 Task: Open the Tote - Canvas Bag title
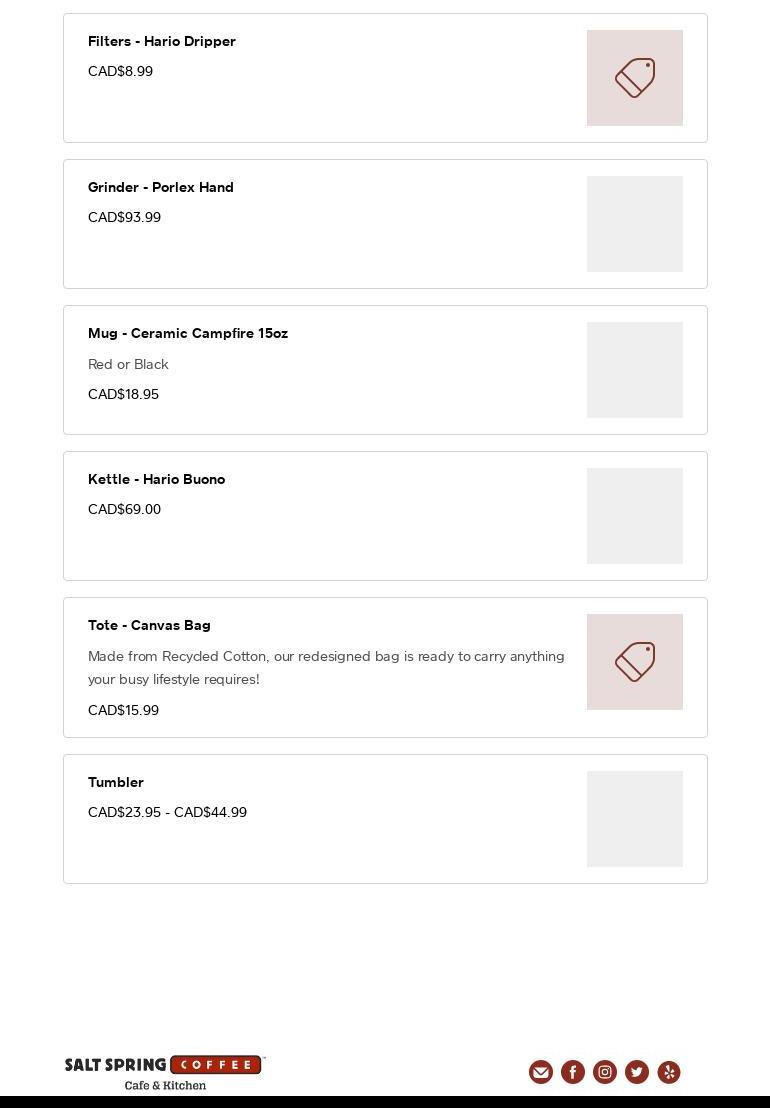(x=149, y=625)
